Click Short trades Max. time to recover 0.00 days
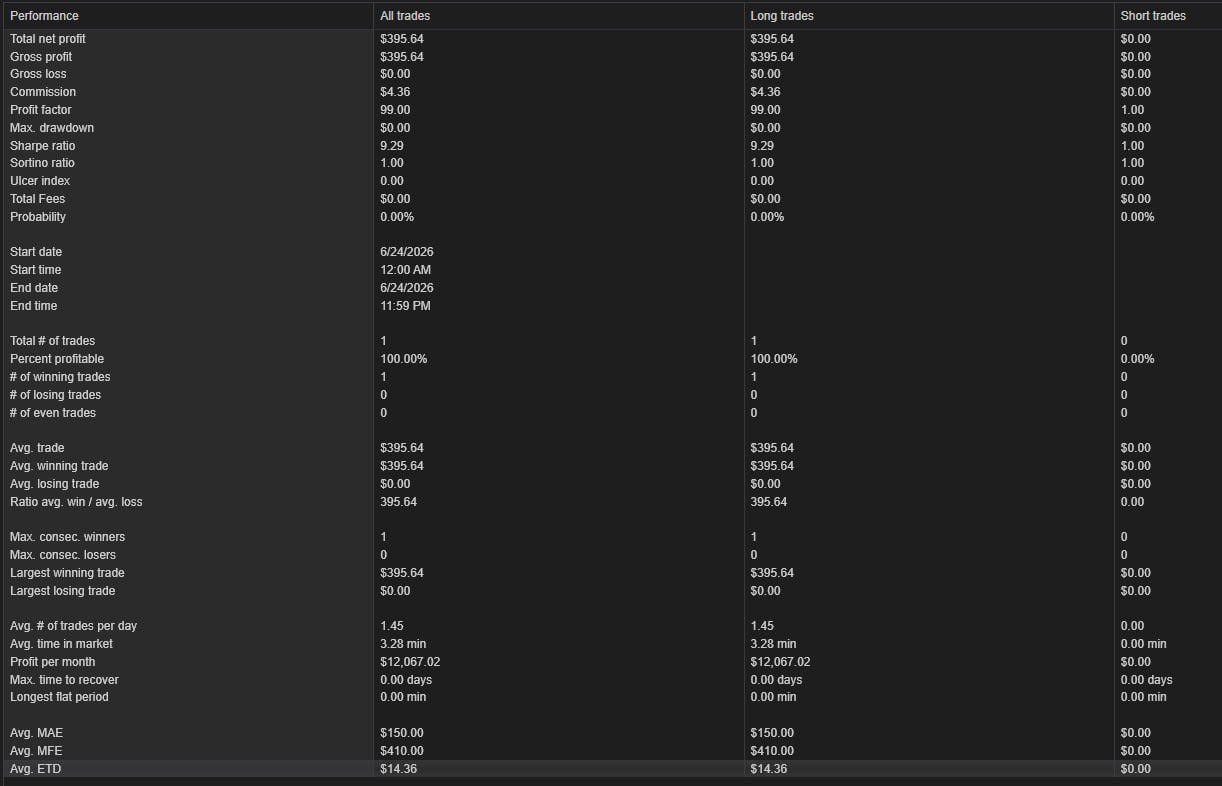The image size is (1222, 786). click(1146, 680)
